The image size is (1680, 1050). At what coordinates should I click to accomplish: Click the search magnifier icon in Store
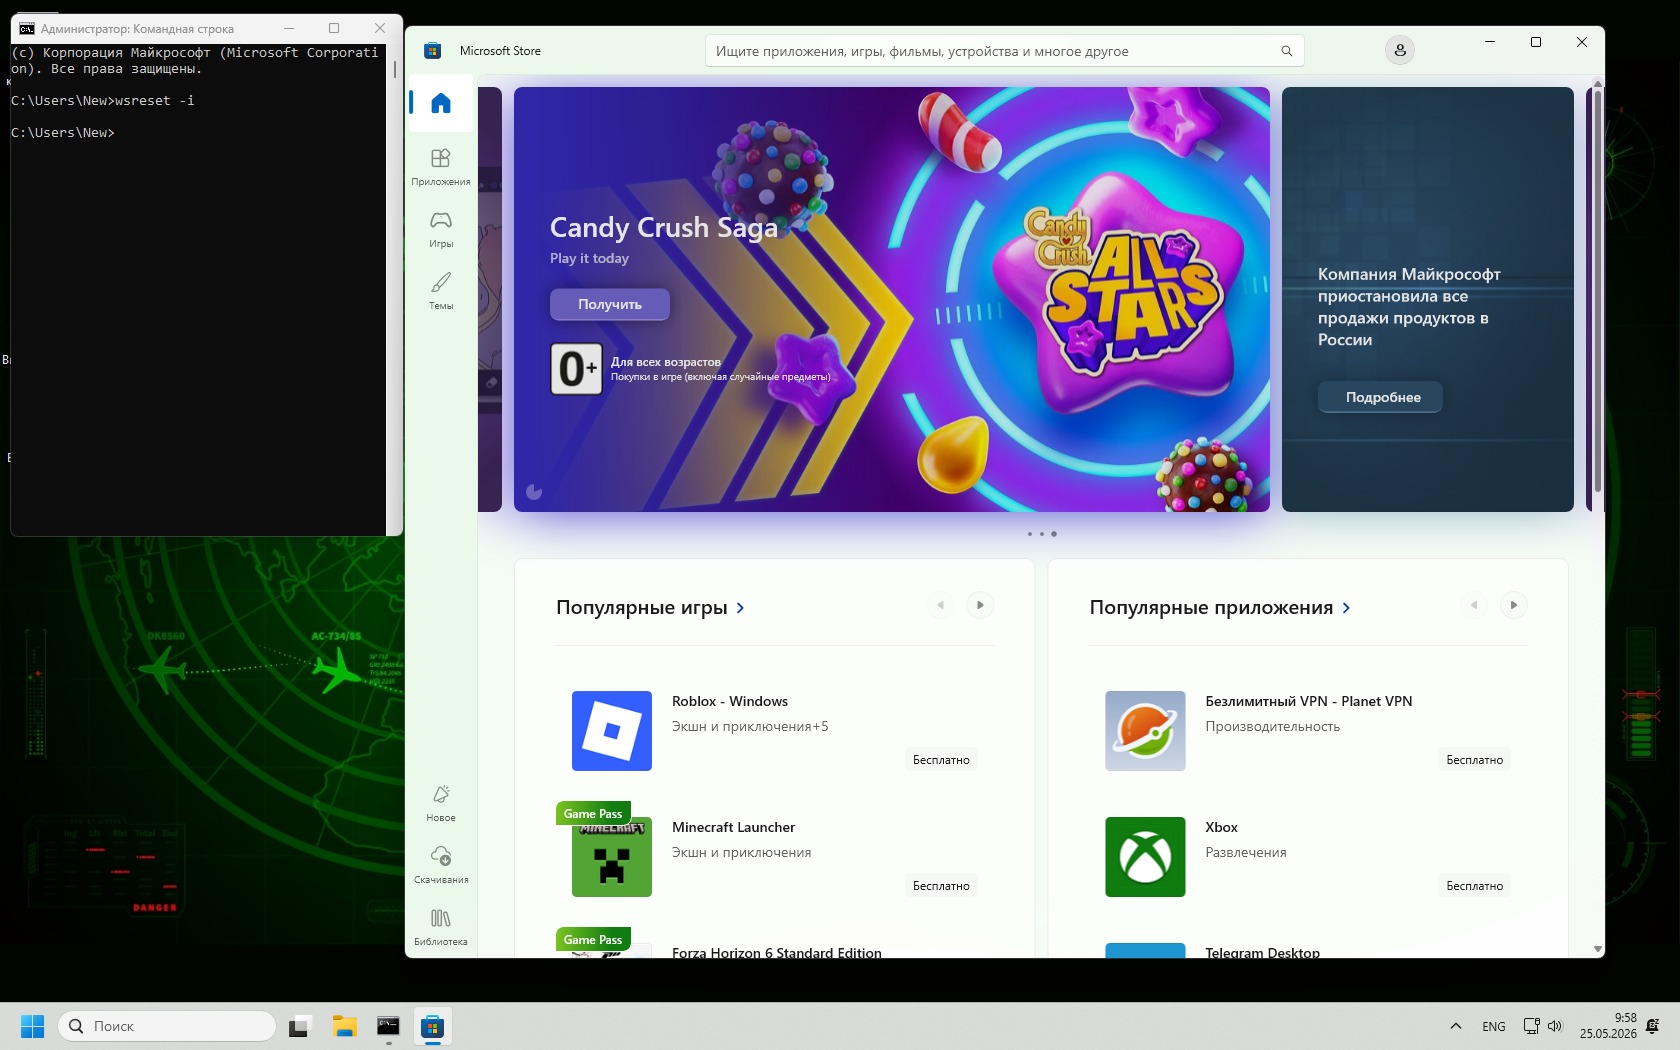pos(1287,51)
